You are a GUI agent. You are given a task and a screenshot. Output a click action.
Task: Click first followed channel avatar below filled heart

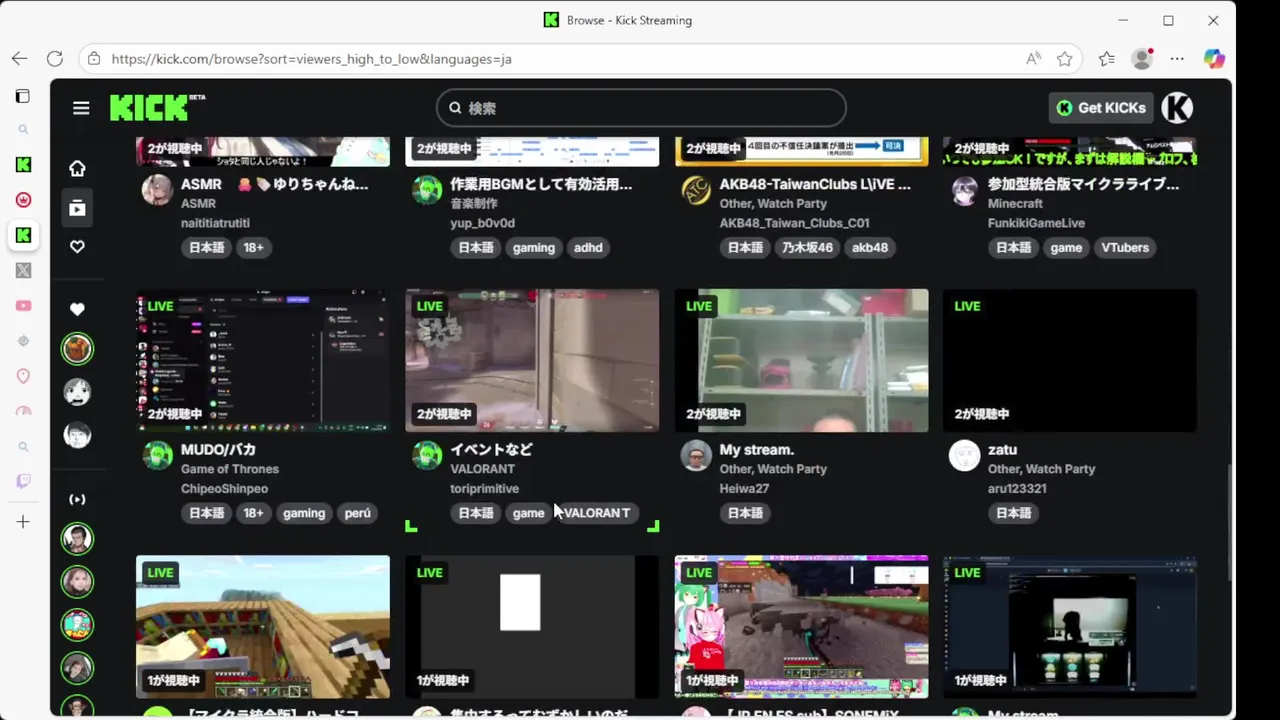click(x=77, y=349)
